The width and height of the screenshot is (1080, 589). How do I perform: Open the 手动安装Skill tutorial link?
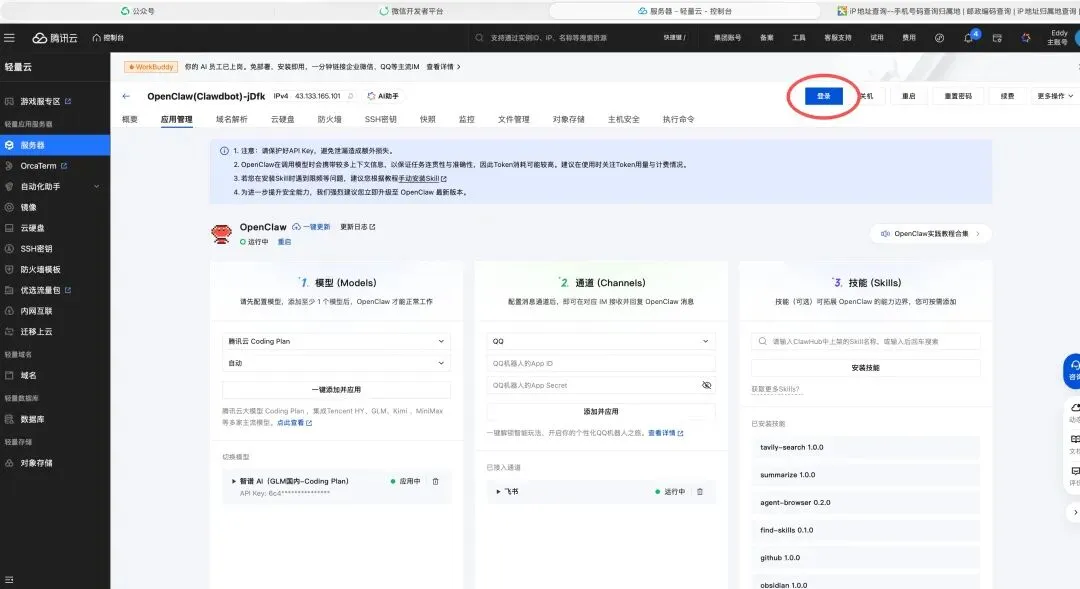pos(422,178)
